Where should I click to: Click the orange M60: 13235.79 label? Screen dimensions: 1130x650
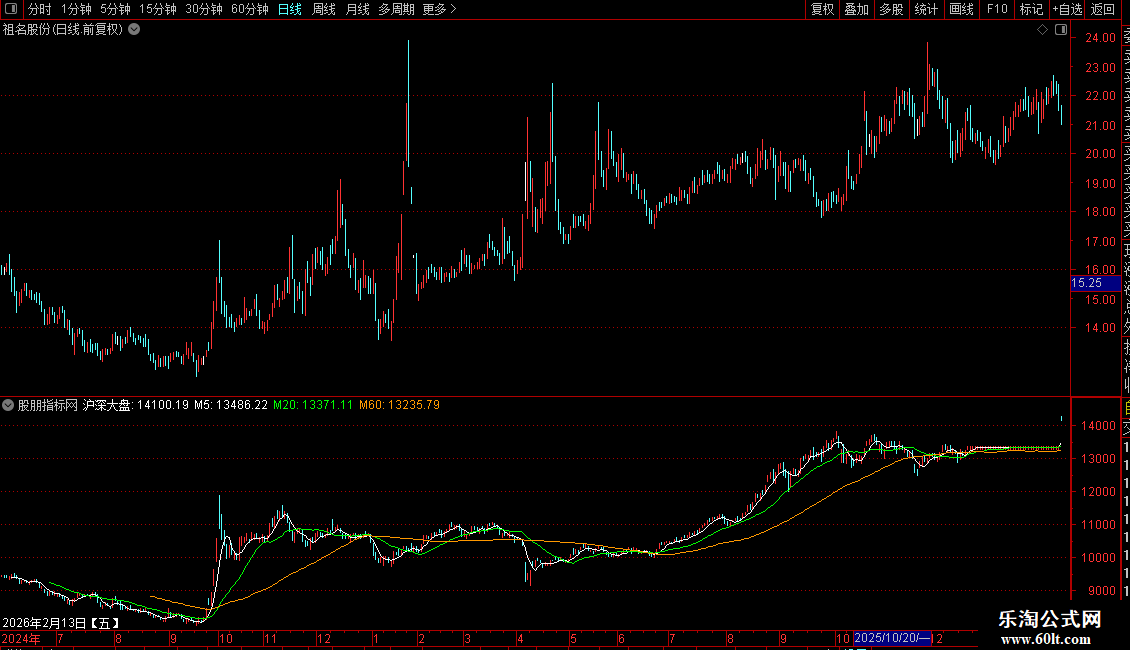coord(399,405)
